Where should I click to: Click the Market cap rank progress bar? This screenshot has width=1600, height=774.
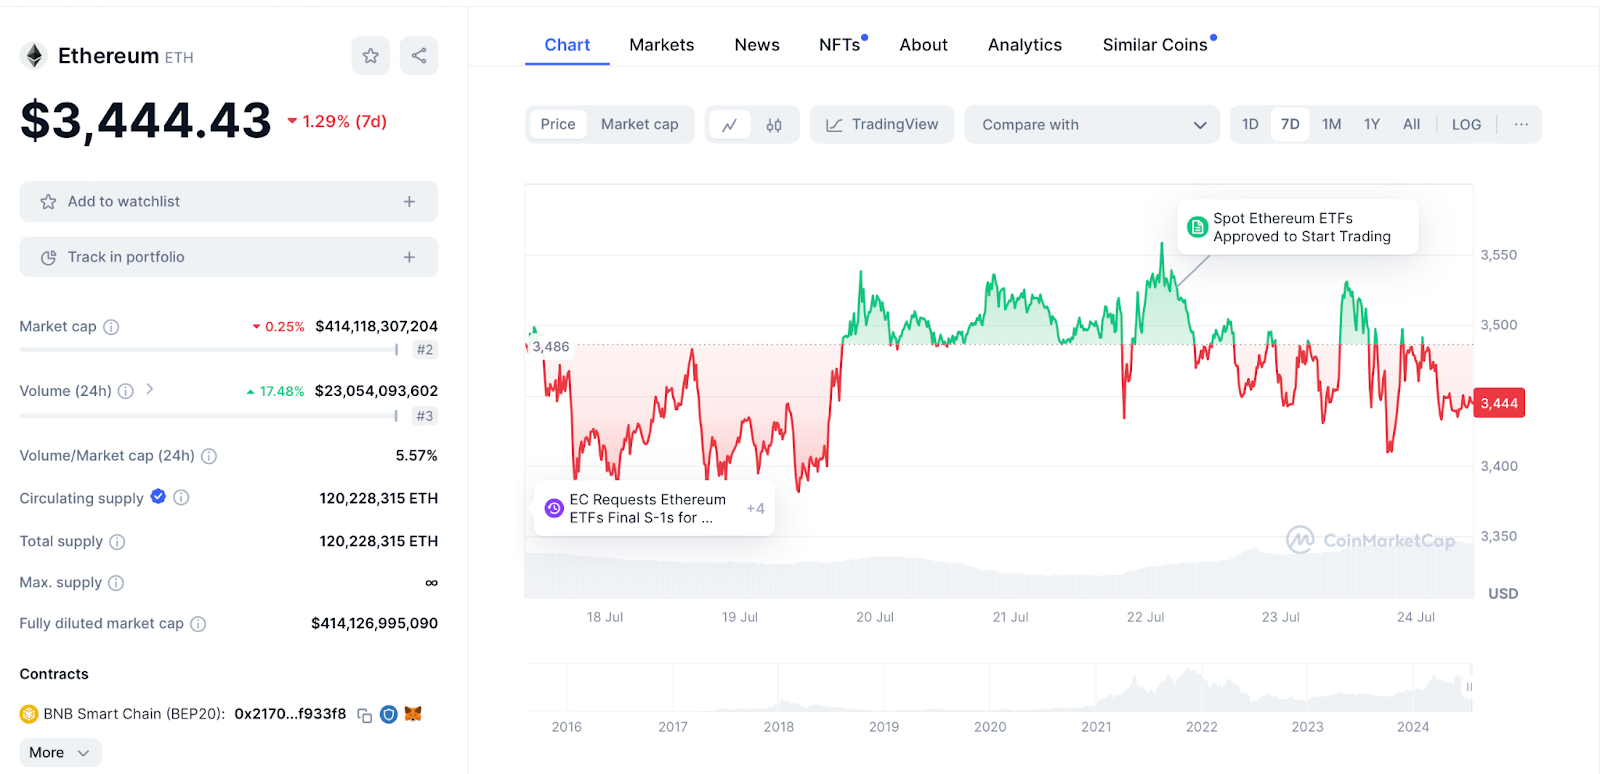(x=209, y=350)
